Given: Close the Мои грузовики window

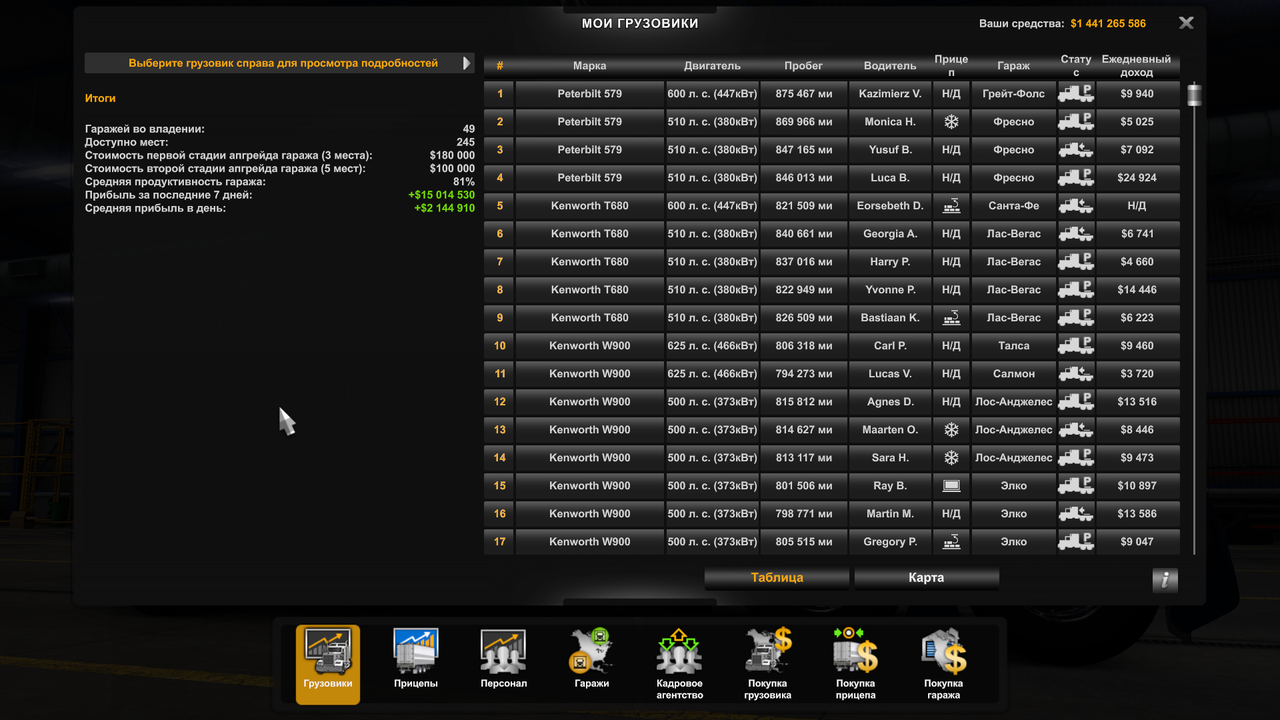Looking at the screenshot, I should click(1186, 23).
